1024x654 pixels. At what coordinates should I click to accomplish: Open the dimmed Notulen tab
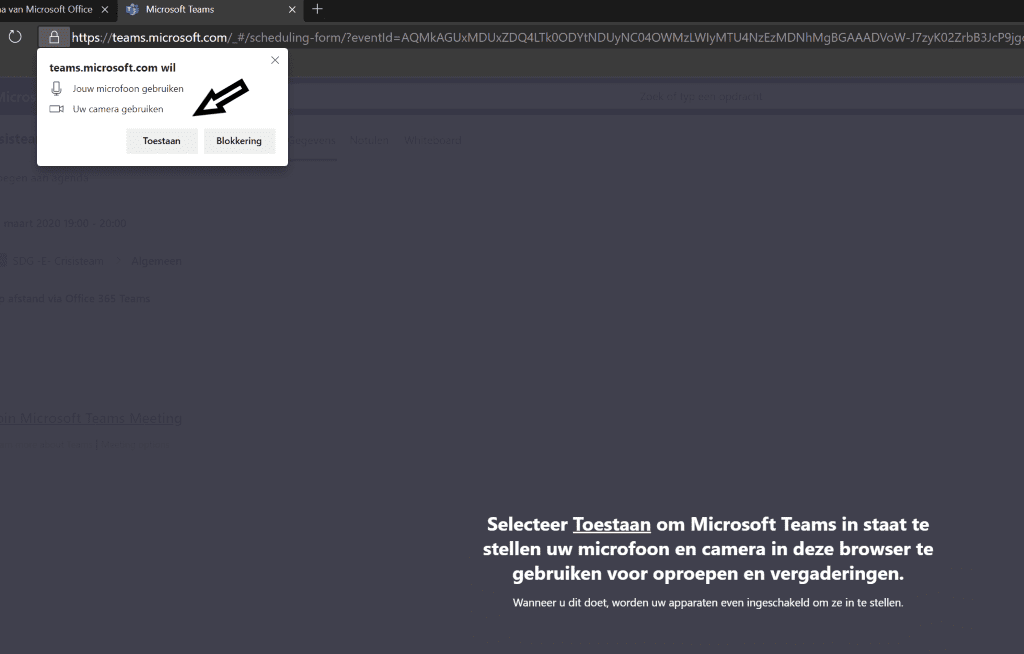tap(369, 140)
